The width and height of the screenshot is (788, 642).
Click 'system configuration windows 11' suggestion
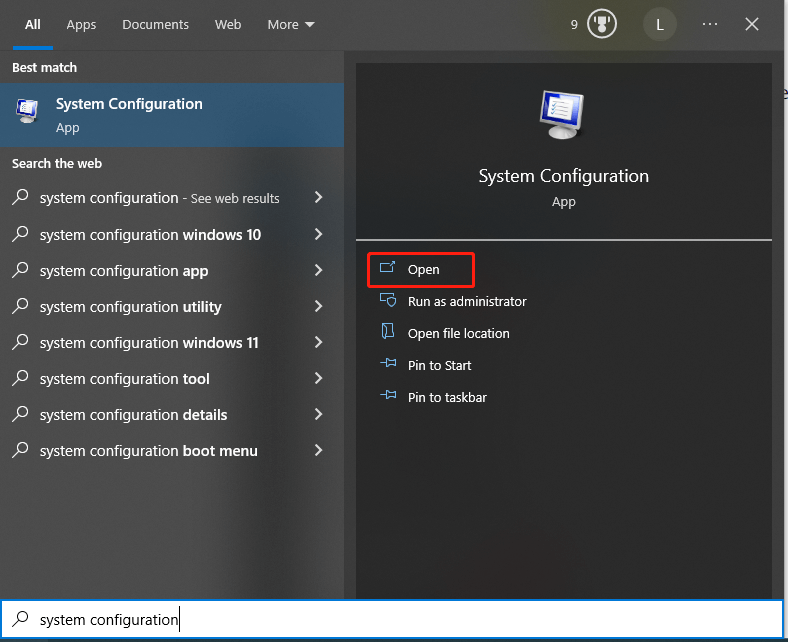[149, 343]
